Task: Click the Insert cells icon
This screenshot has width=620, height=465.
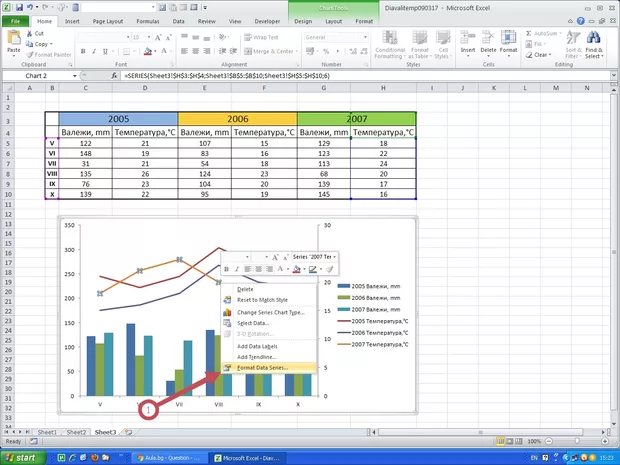Action: (x=468, y=38)
